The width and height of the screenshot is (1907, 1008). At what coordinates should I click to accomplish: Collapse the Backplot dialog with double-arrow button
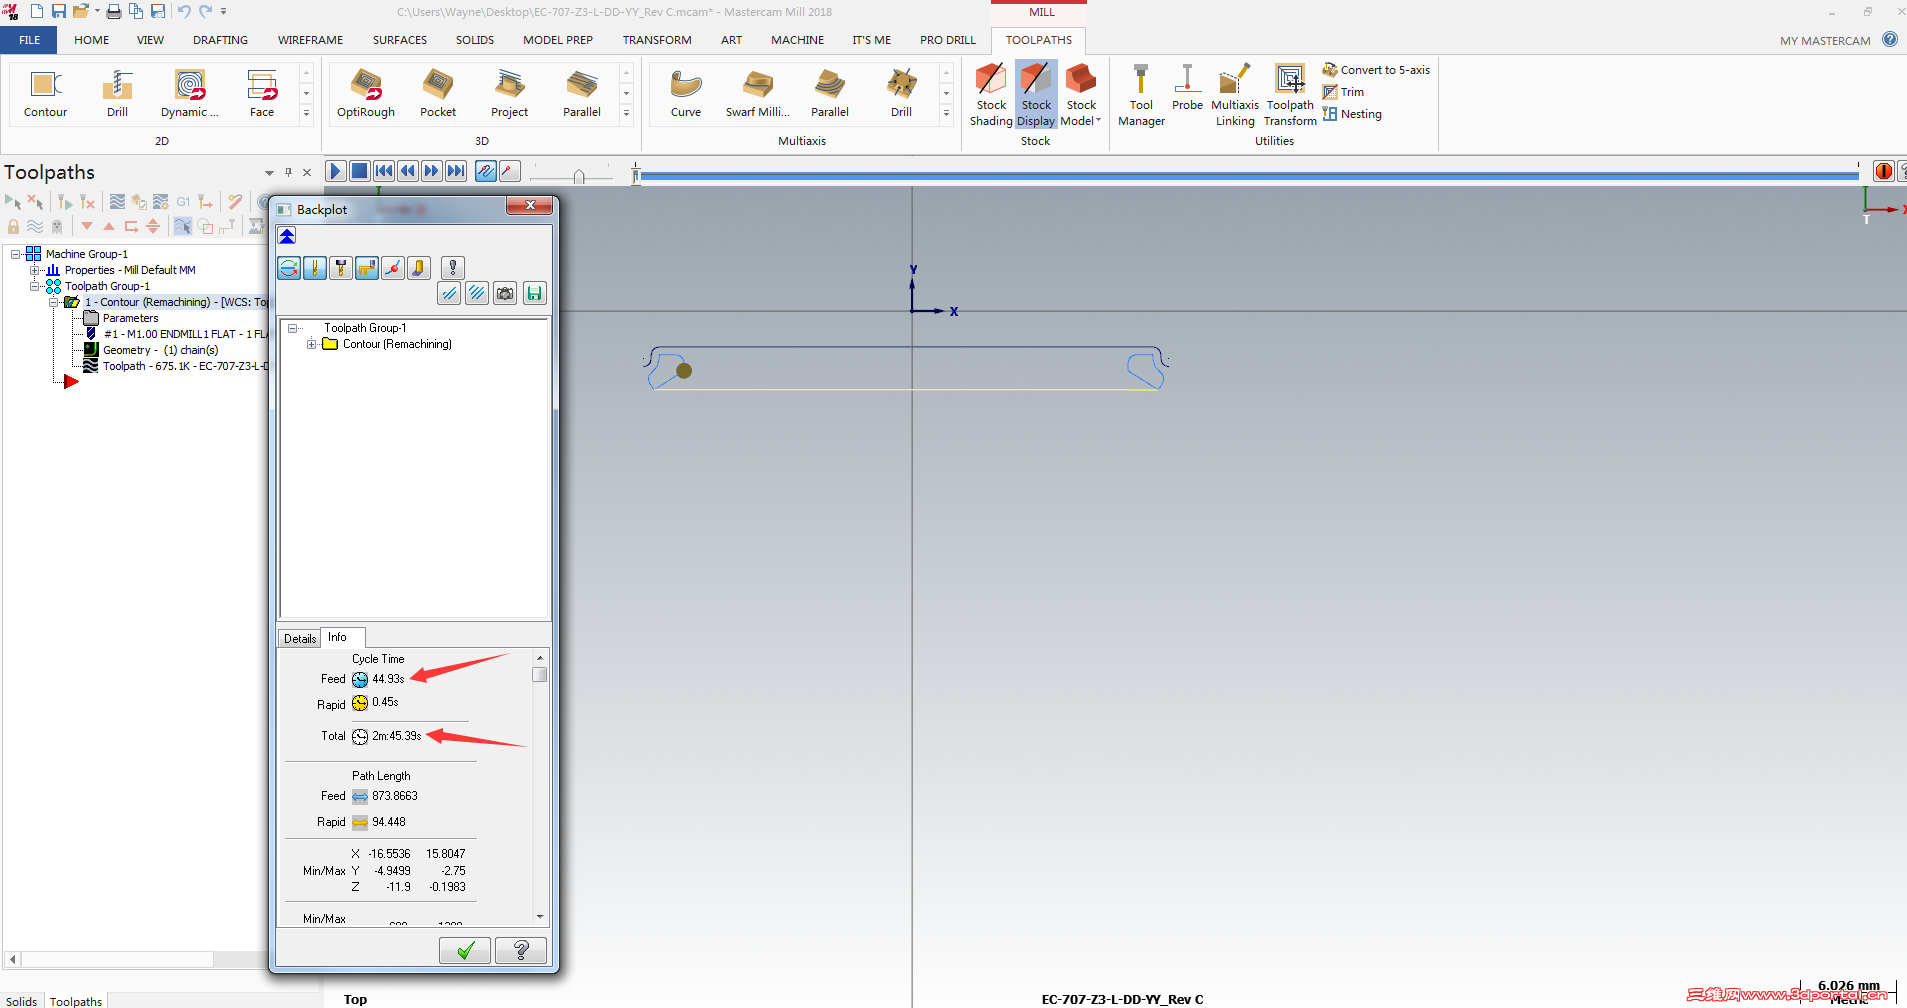[287, 236]
